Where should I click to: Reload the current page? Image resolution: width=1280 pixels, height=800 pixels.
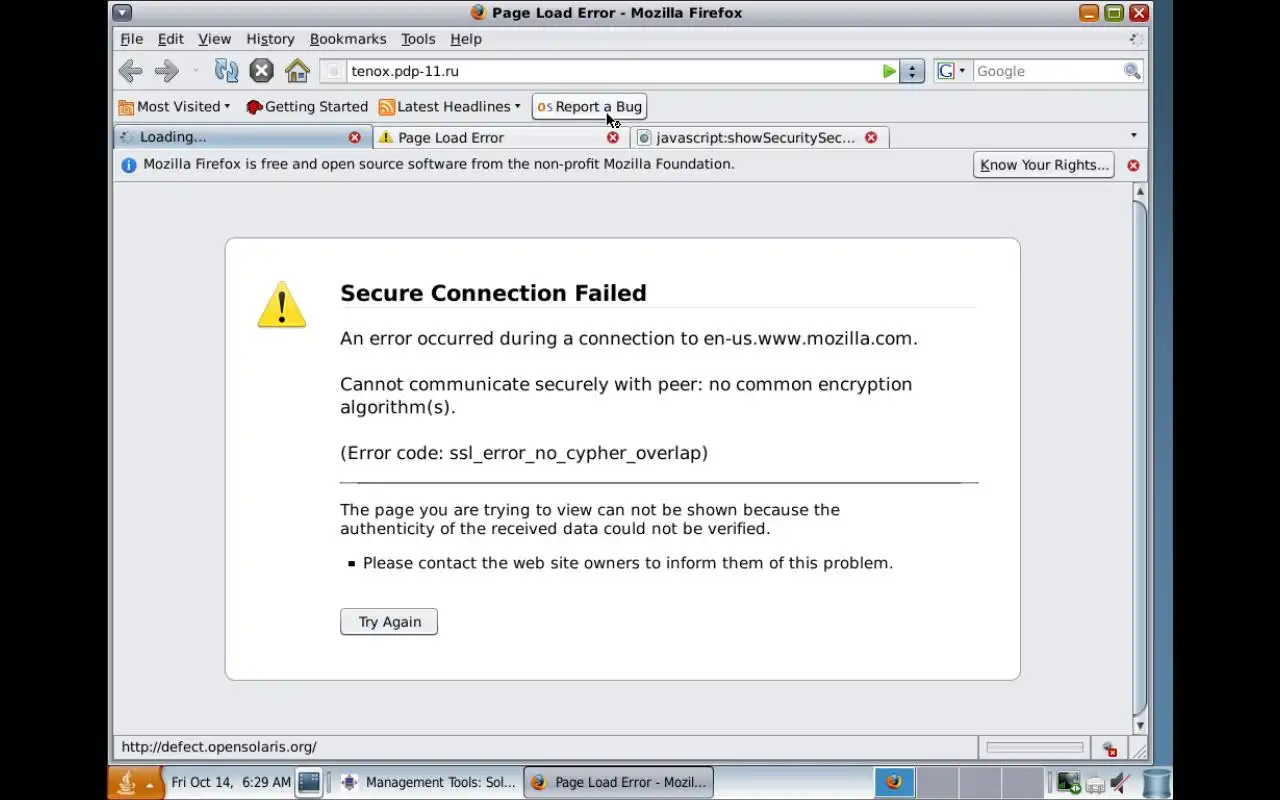coord(226,71)
